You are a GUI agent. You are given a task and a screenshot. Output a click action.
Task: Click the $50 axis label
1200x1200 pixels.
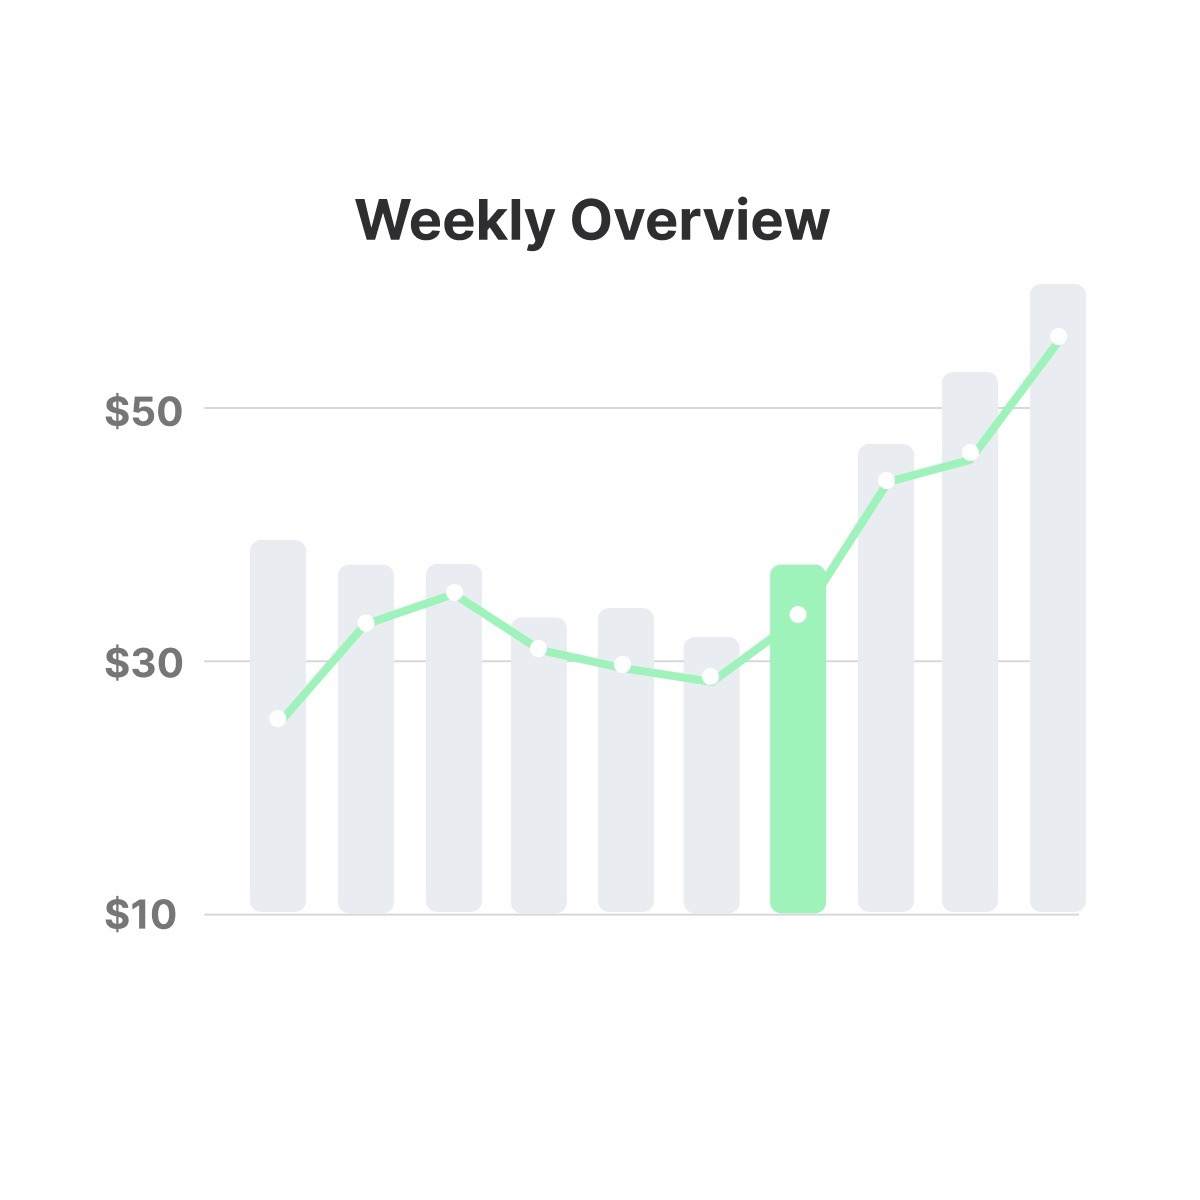[141, 411]
